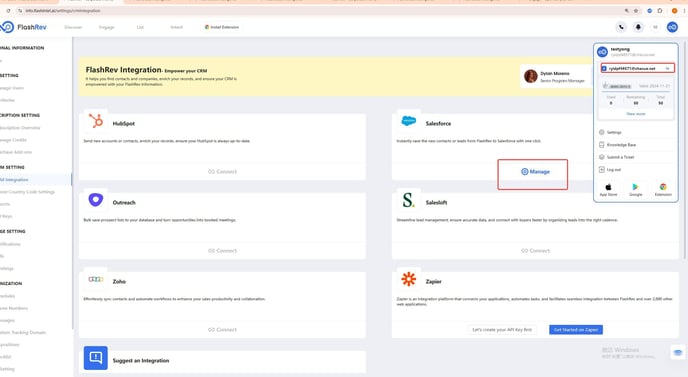Viewport: 688px width, 377px height.
Task: Click Connect on the Outreach card
Action: (222, 251)
